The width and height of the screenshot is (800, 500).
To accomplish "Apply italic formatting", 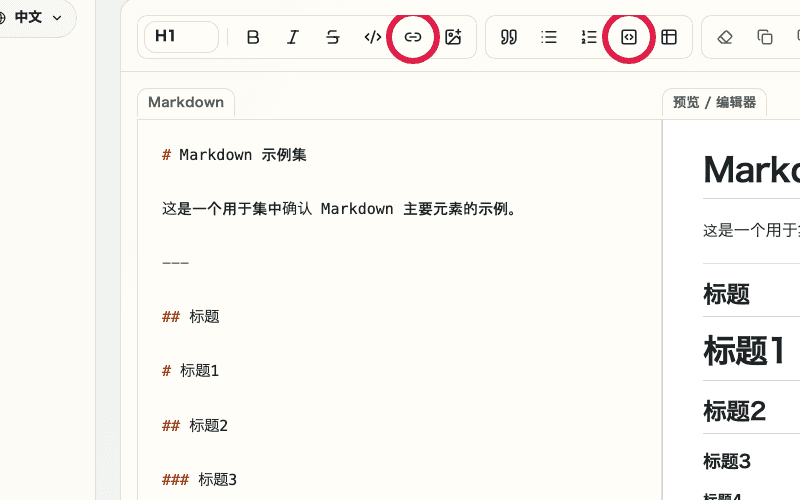I will coord(293,37).
